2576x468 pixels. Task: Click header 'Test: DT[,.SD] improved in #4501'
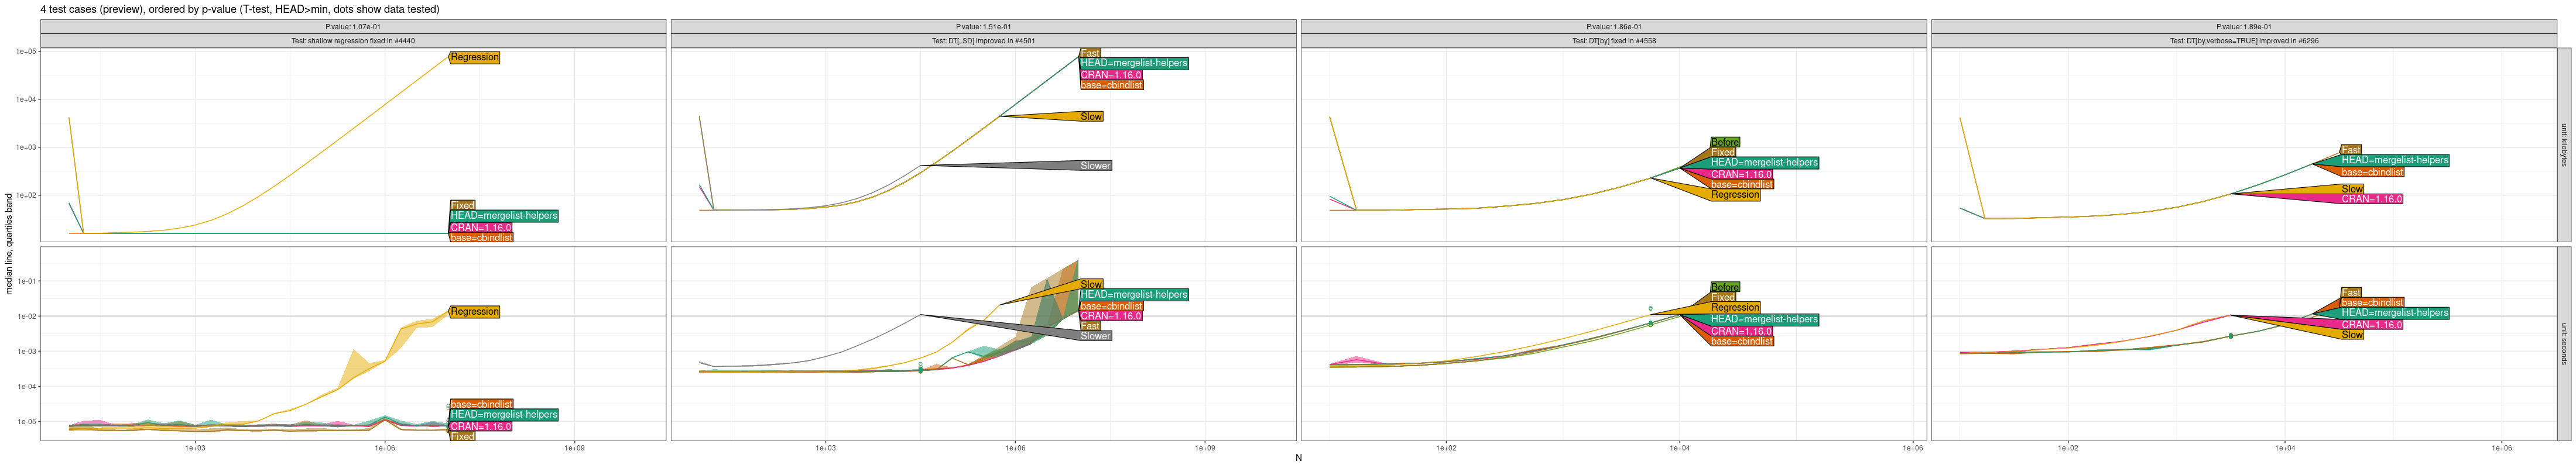983,41
